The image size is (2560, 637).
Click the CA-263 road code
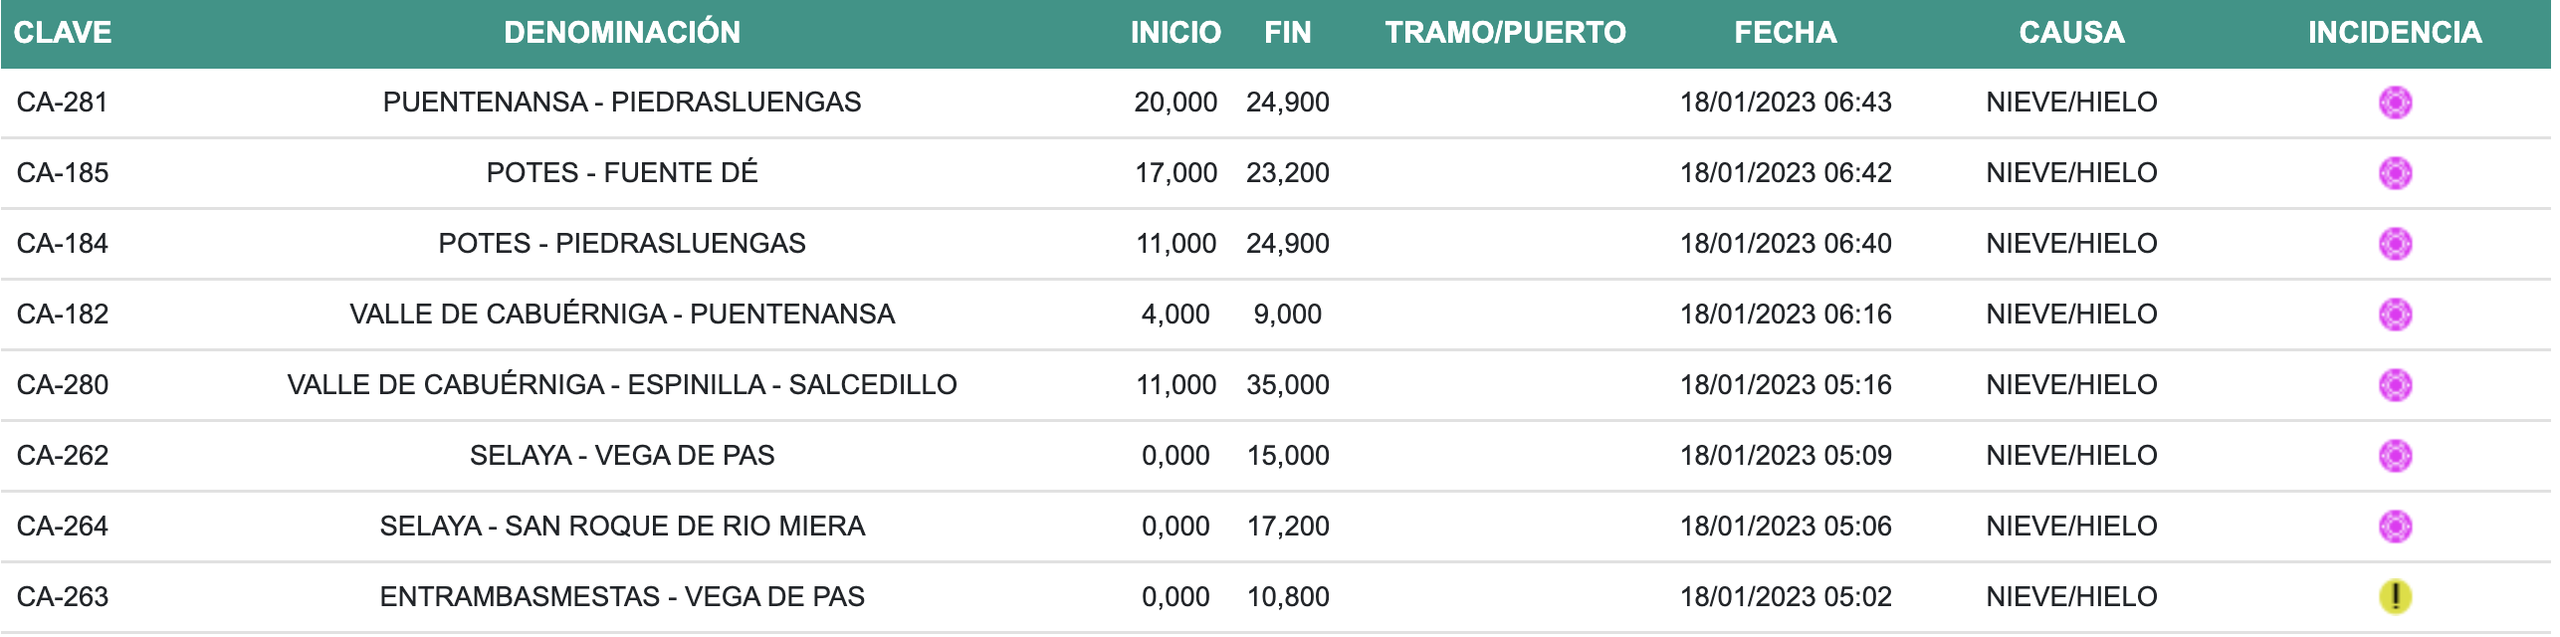62,597
